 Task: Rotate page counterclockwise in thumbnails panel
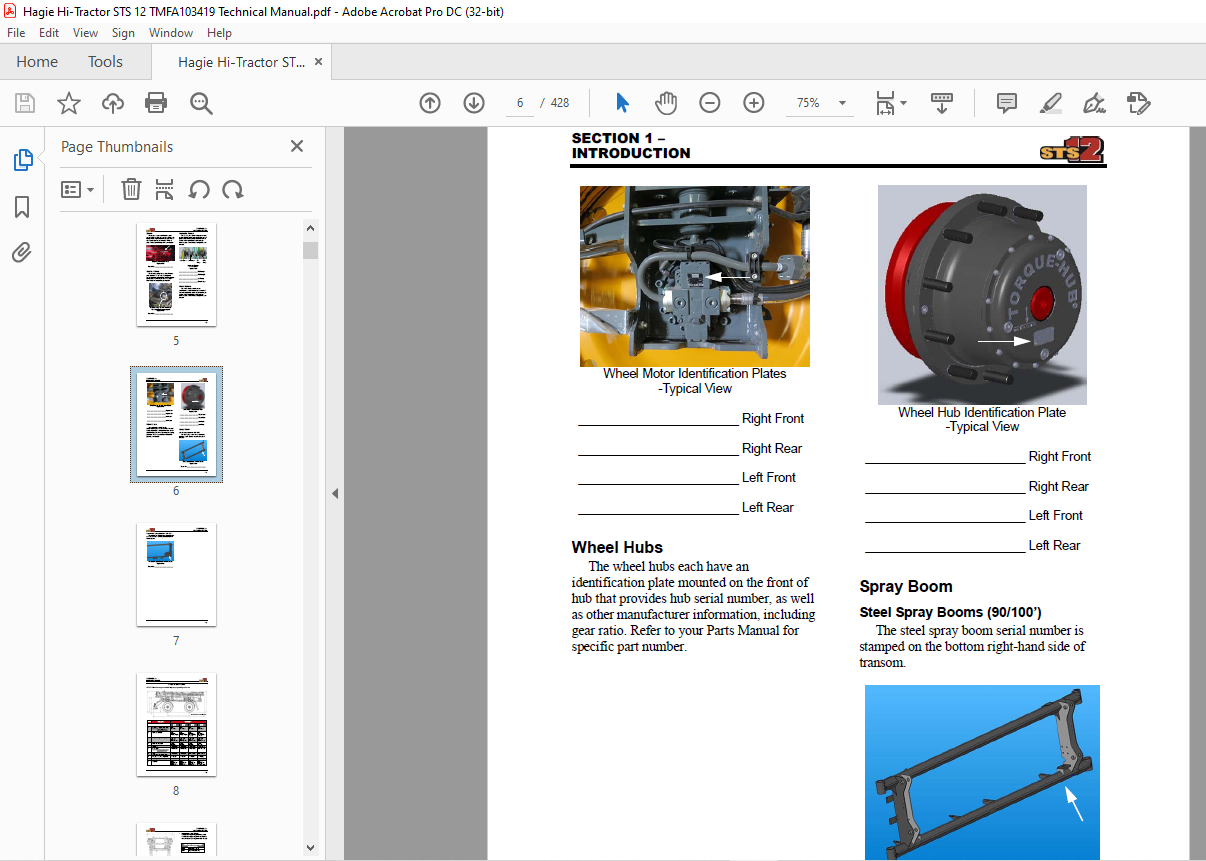coord(199,189)
